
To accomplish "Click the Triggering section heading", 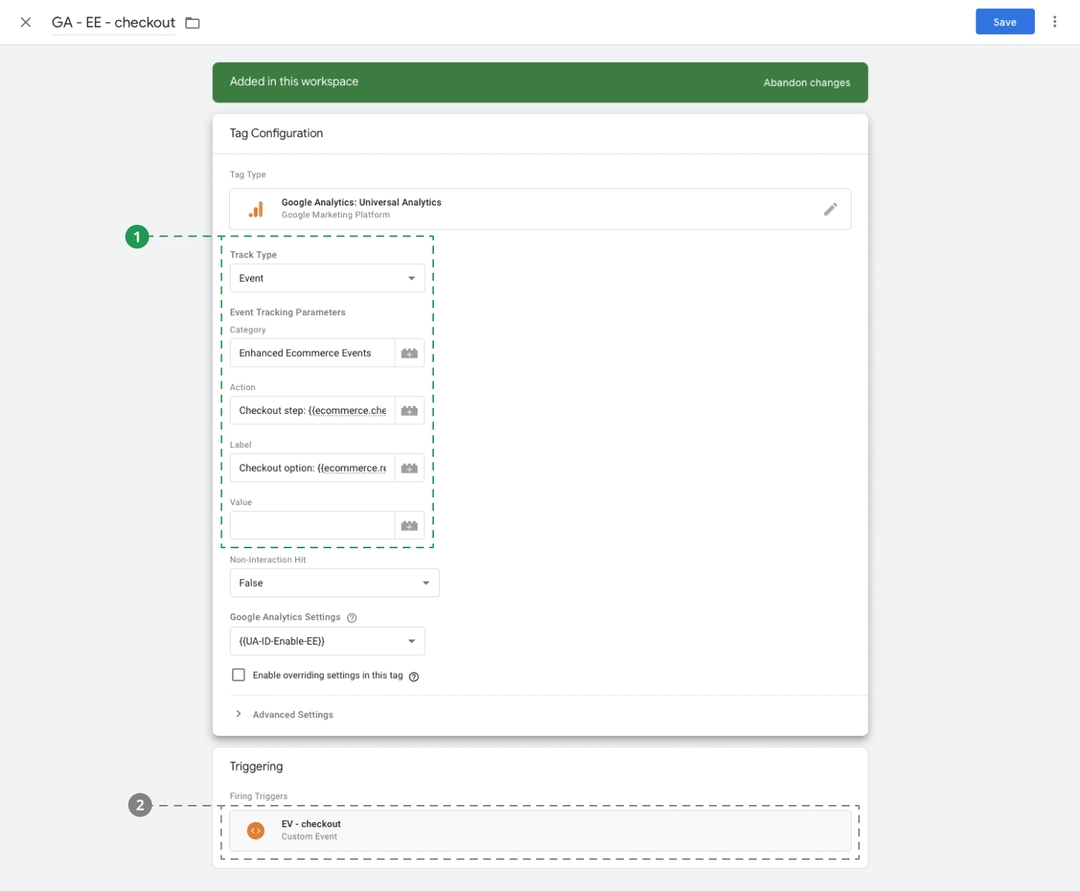I will pyautogui.click(x=256, y=766).
